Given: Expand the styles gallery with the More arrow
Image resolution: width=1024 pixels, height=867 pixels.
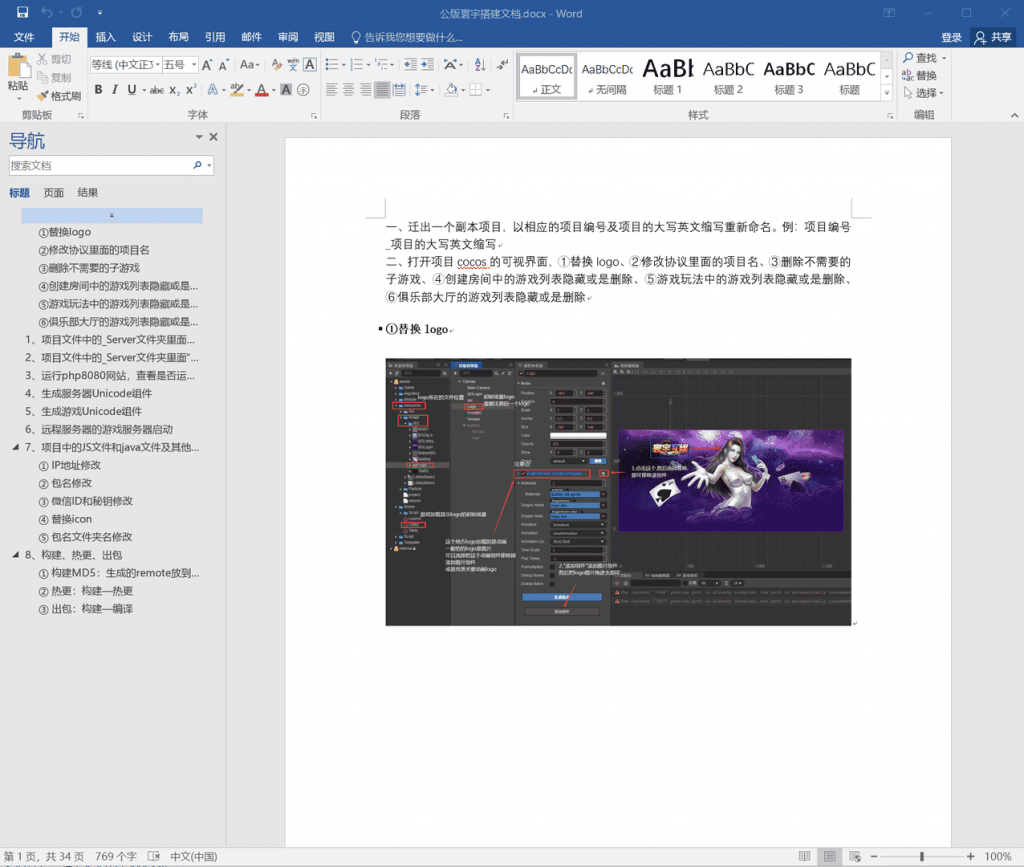Looking at the screenshot, I should click(x=886, y=92).
